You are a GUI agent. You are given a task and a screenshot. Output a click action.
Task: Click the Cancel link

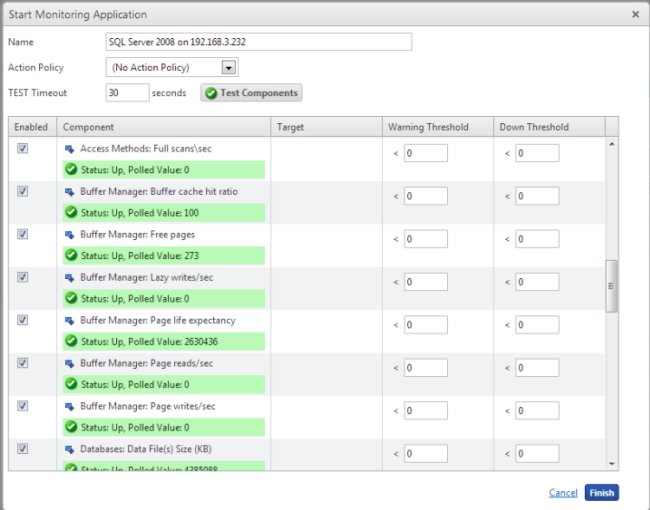point(563,493)
